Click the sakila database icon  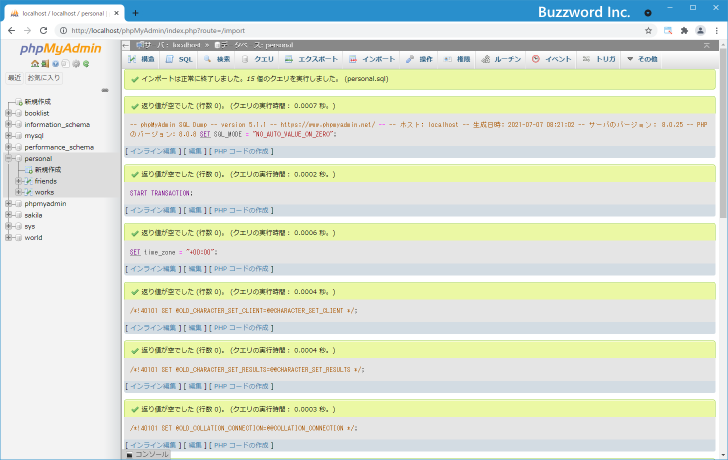(x=19, y=215)
